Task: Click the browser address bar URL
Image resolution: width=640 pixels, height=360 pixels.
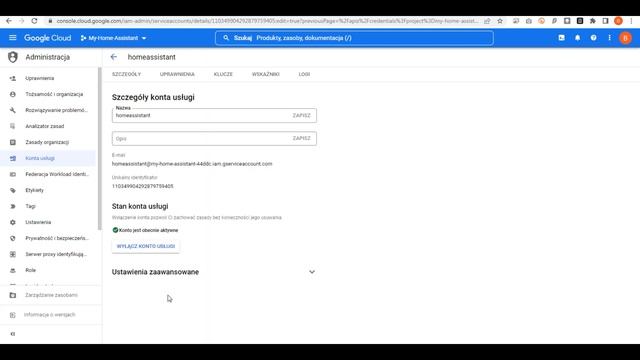Action: coord(267,21)
